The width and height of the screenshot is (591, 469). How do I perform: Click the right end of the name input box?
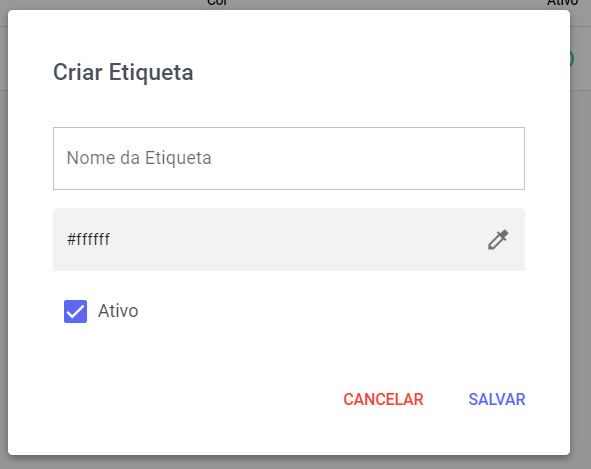(x=505, y=158)
